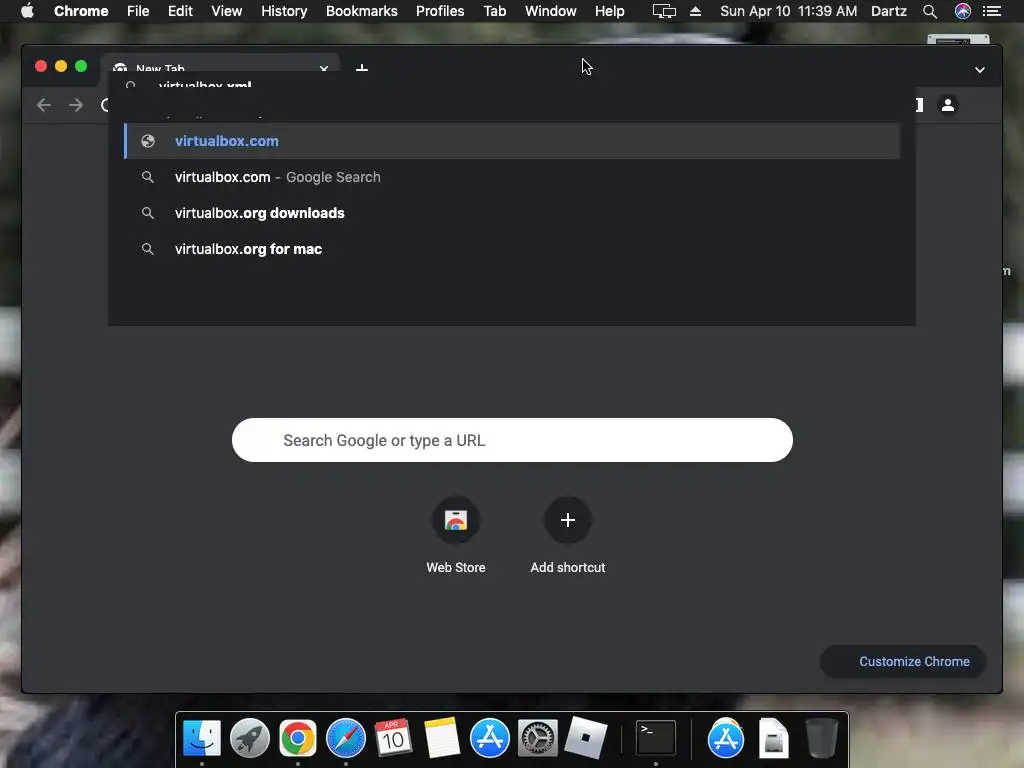Open Finder from the Dock
Screen dimensions: 1024x768
tap(201, 739)
